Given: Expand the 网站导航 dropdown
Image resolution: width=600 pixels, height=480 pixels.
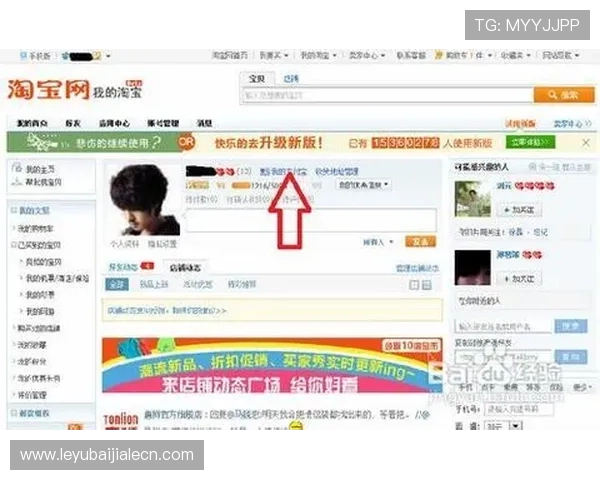Looking at the screenshot, I should [577, 56].
